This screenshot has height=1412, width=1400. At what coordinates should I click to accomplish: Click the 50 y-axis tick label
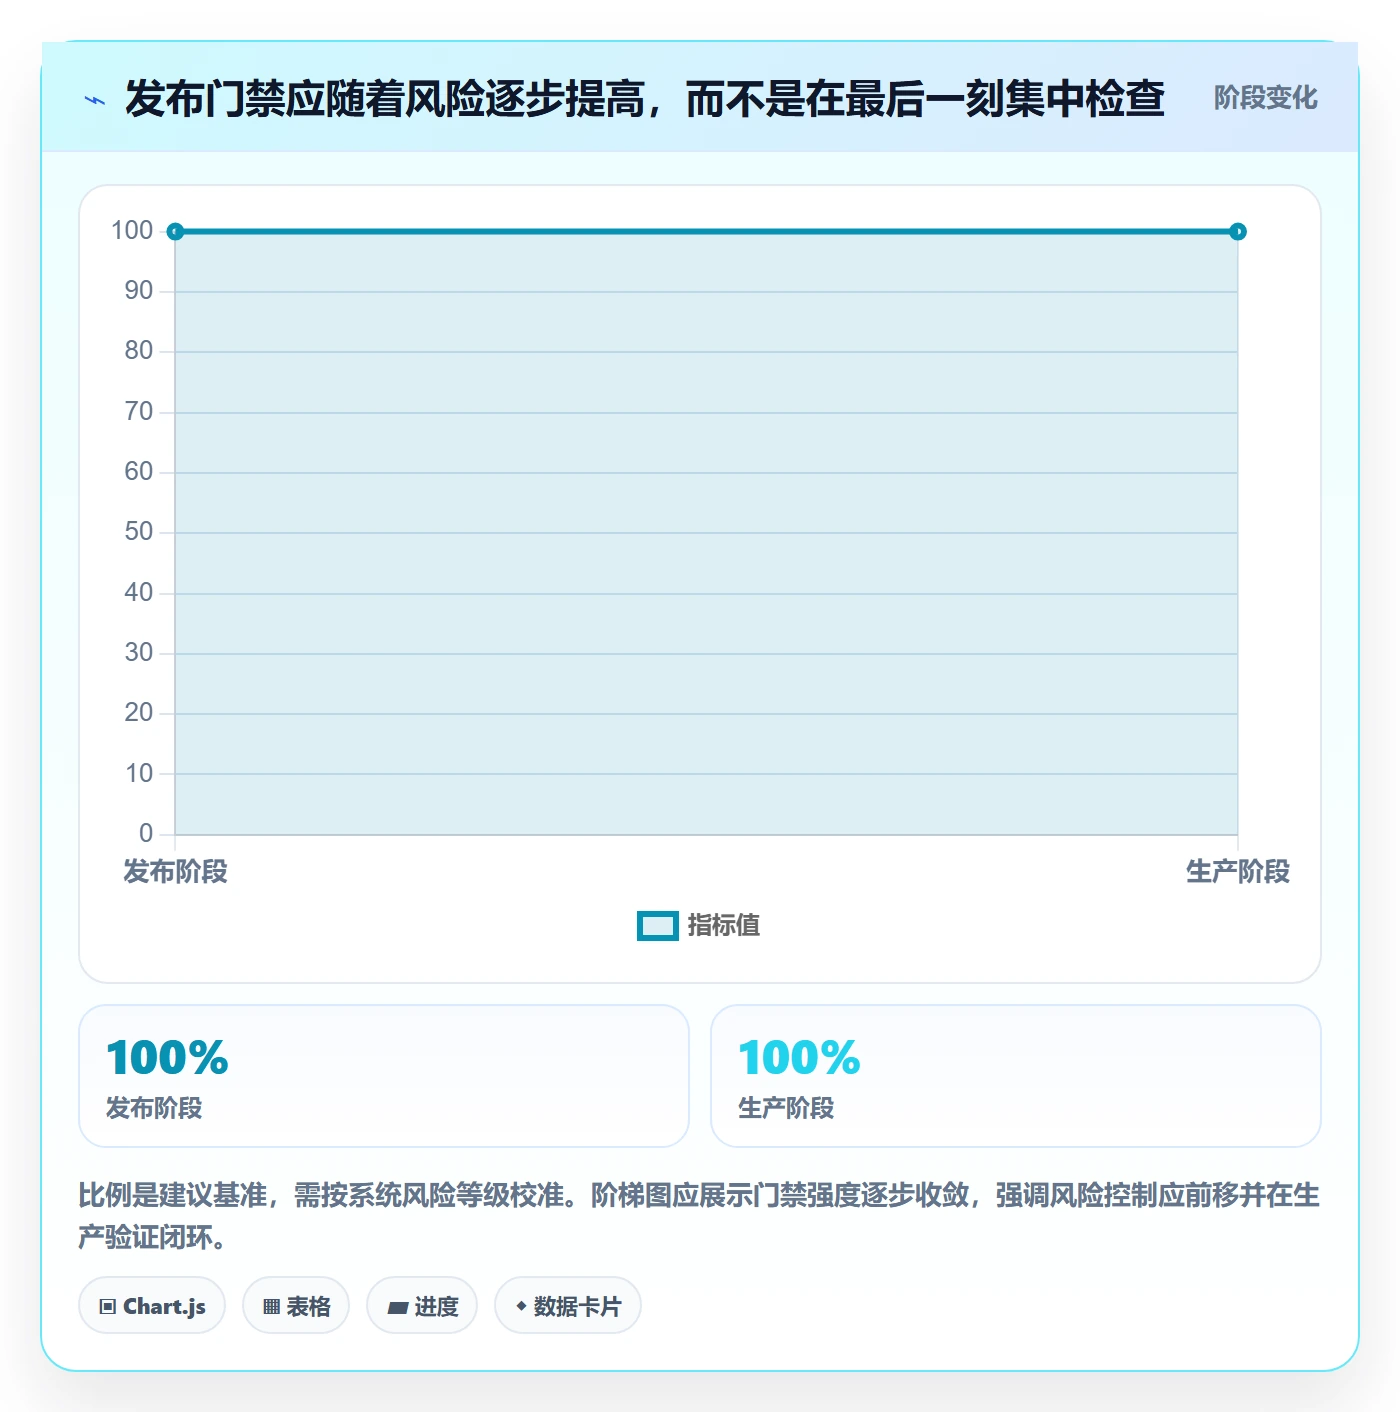tap(139, 532)
